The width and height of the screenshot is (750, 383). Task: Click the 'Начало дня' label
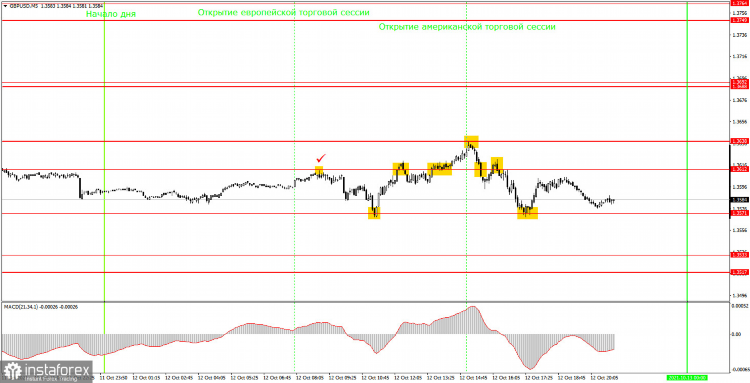pos(111,14)
